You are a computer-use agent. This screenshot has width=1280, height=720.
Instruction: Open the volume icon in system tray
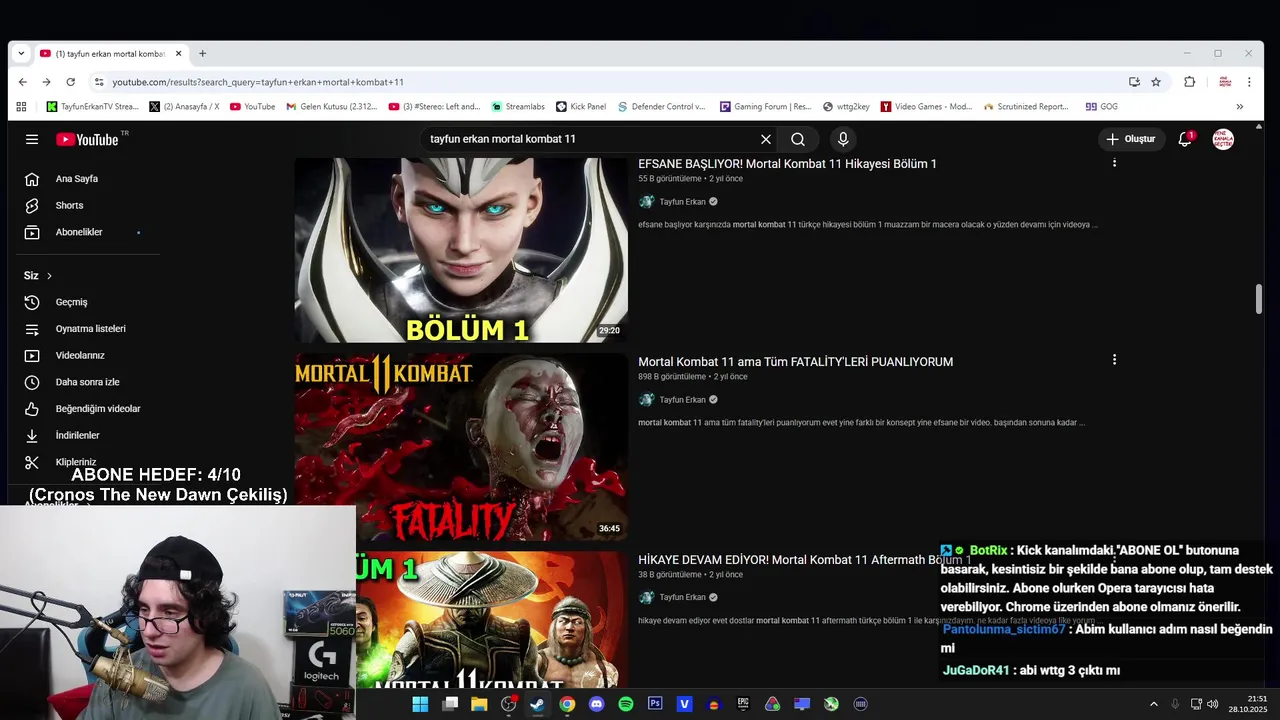[1212, 704]
